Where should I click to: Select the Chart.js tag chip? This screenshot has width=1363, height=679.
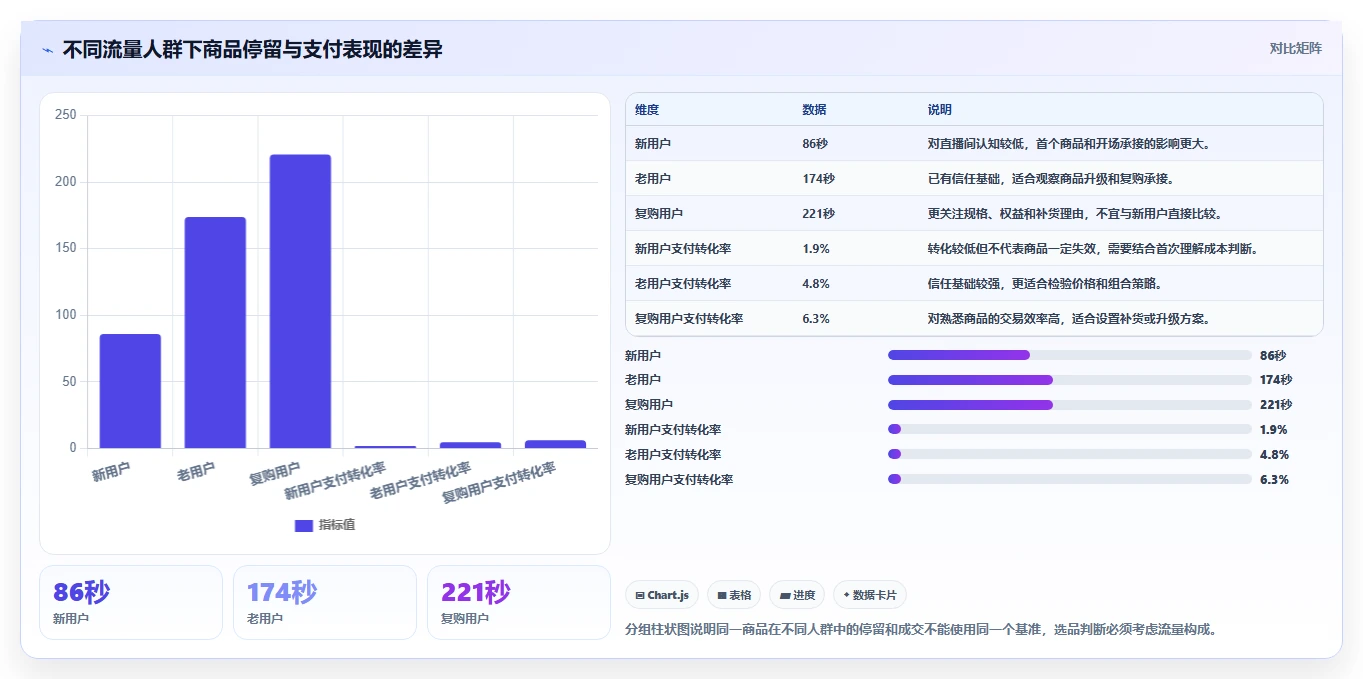pos(662,595)
